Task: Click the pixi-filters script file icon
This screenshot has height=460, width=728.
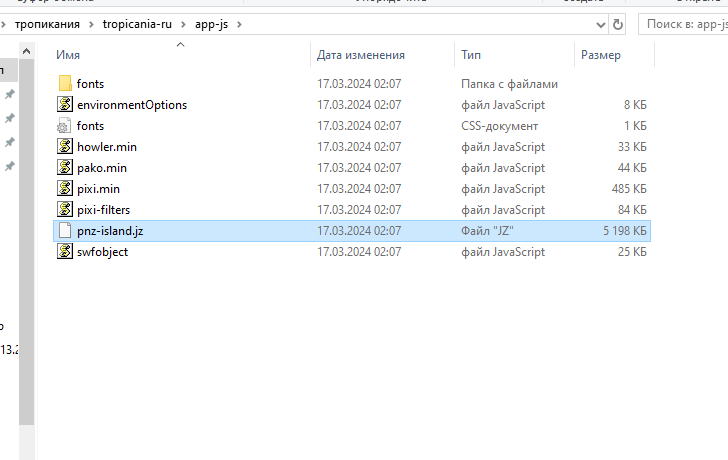Action: coord(65,209)
